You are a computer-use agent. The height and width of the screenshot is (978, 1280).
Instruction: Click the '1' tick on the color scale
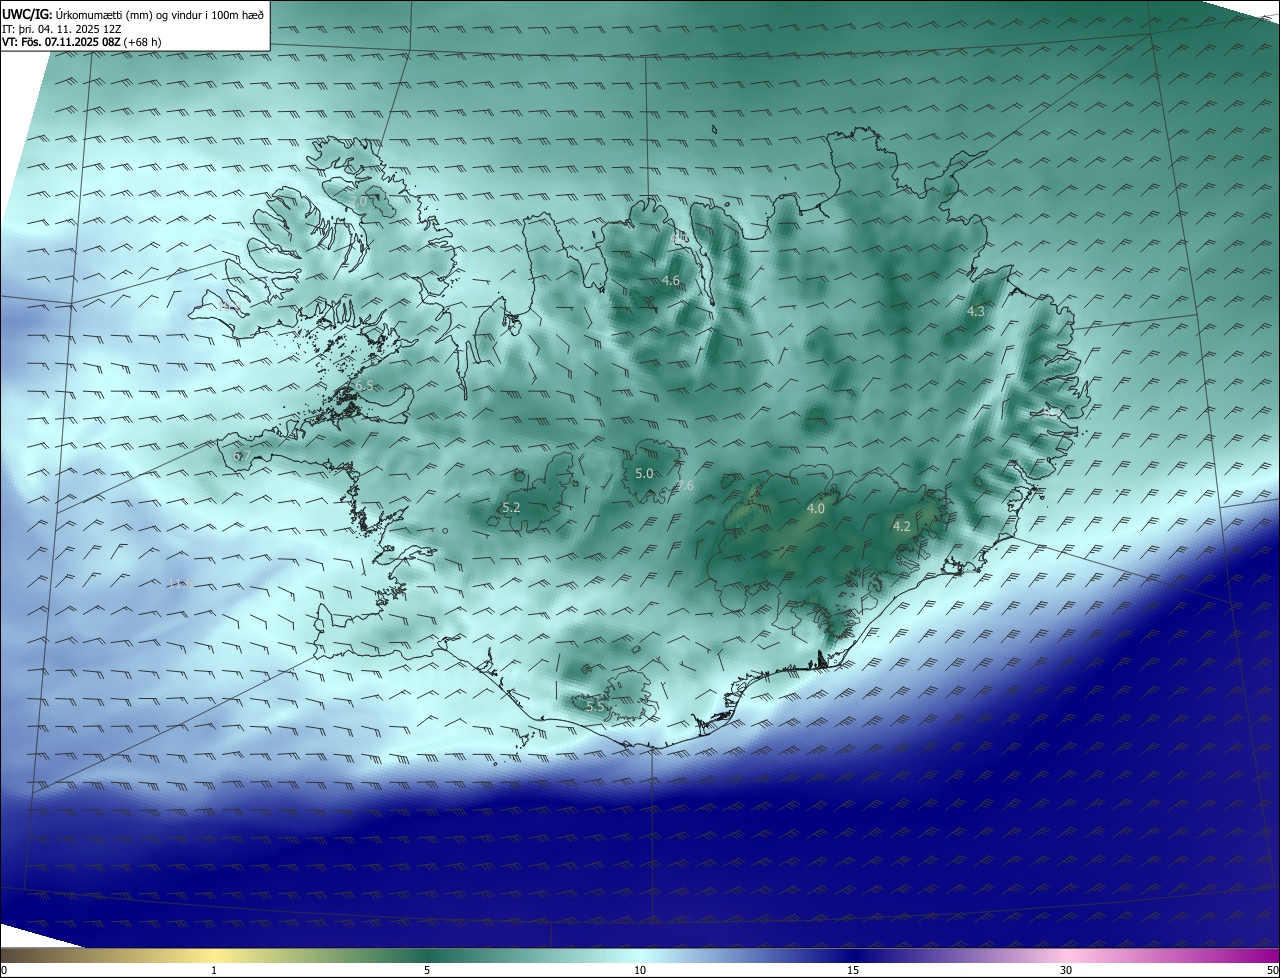[214, 971]
